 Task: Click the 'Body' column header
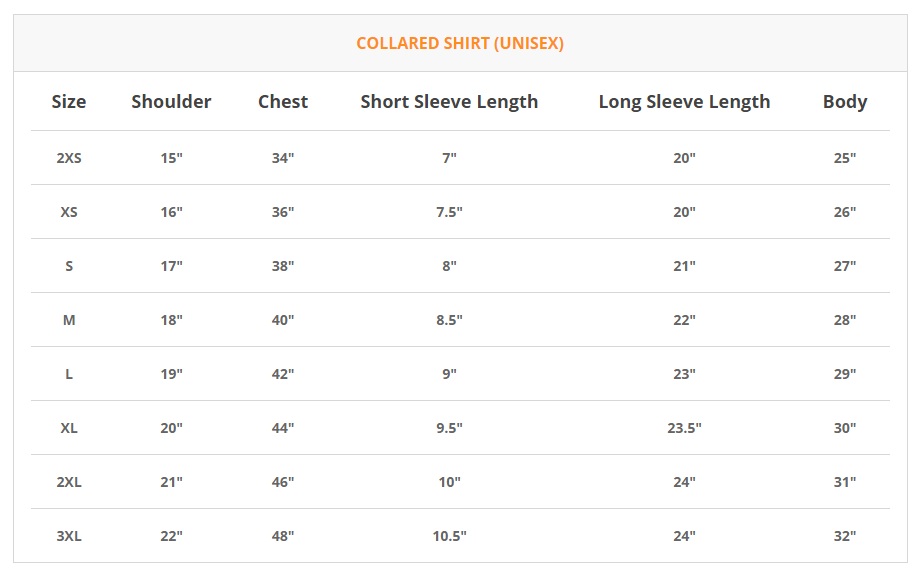[845, 102]
